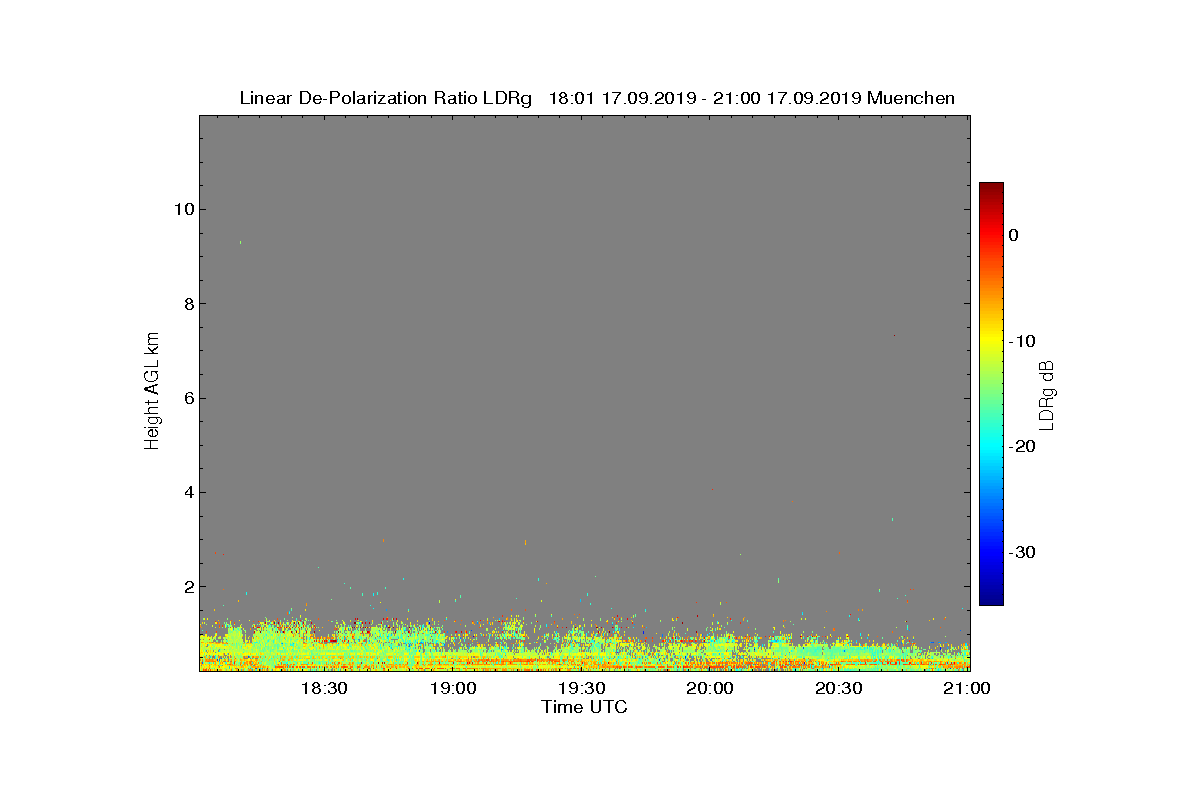This screenshot has height=800, width=1200.
Task: Click the '-30' colorbar tick label
Action: coord(1021,552)
